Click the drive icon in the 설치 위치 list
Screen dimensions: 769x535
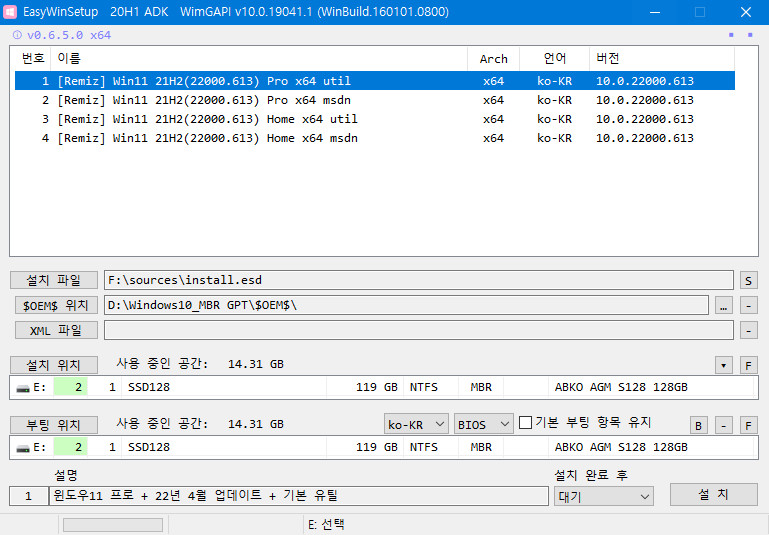pyautogui.click(x=23, y=388)
